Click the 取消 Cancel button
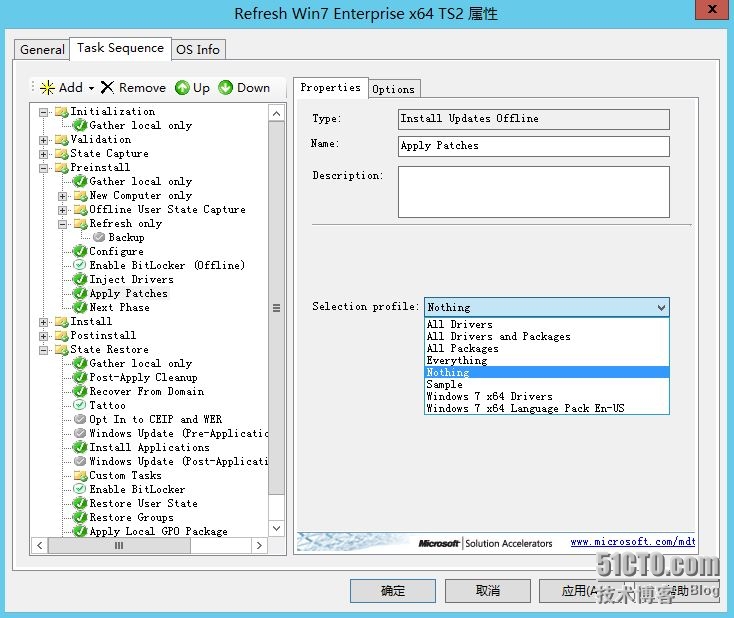Image resolution: width=734 pixels, height=618 pixels. 488,591
